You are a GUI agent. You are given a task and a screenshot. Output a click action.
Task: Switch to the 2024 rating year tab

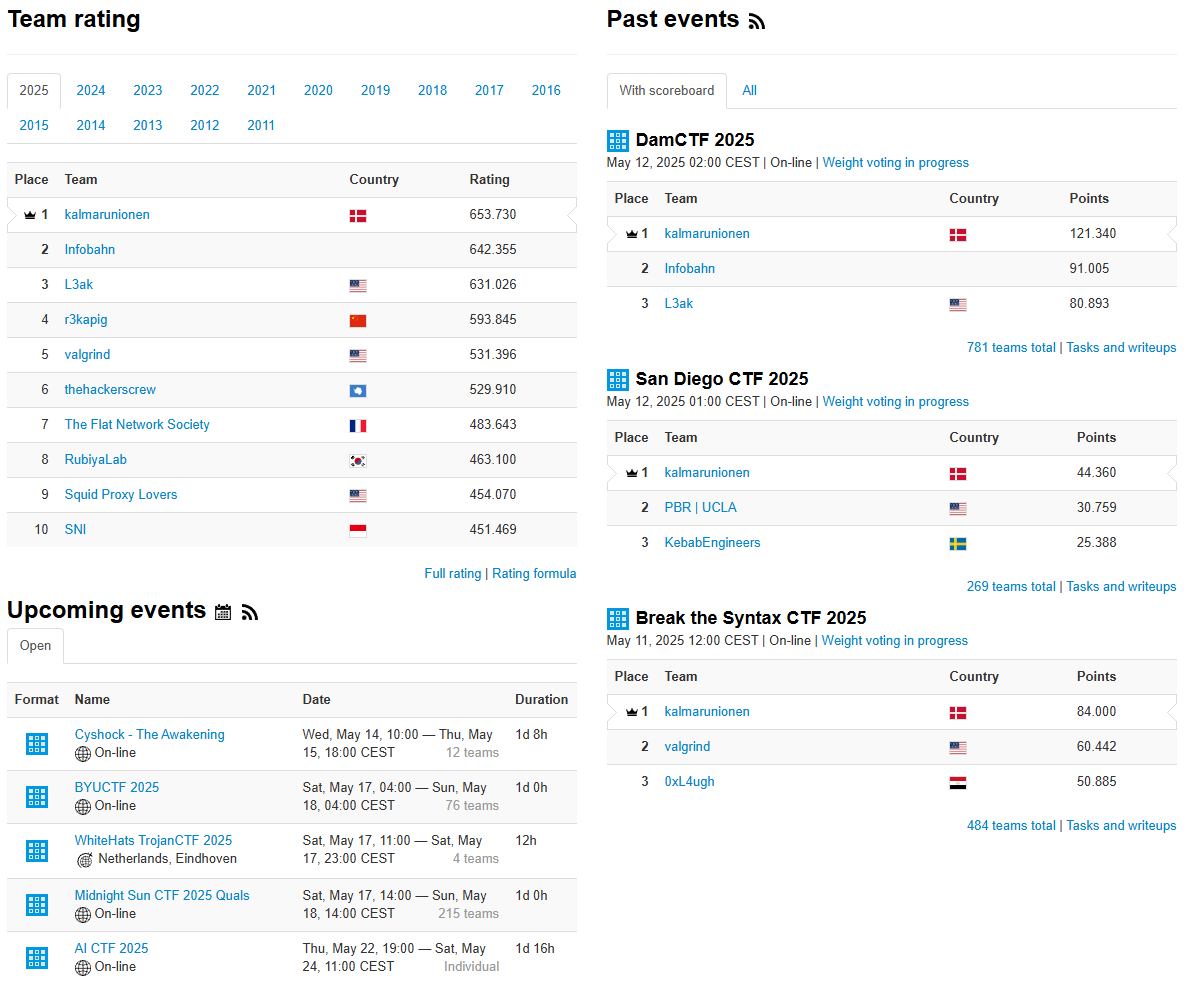(91, 90)
